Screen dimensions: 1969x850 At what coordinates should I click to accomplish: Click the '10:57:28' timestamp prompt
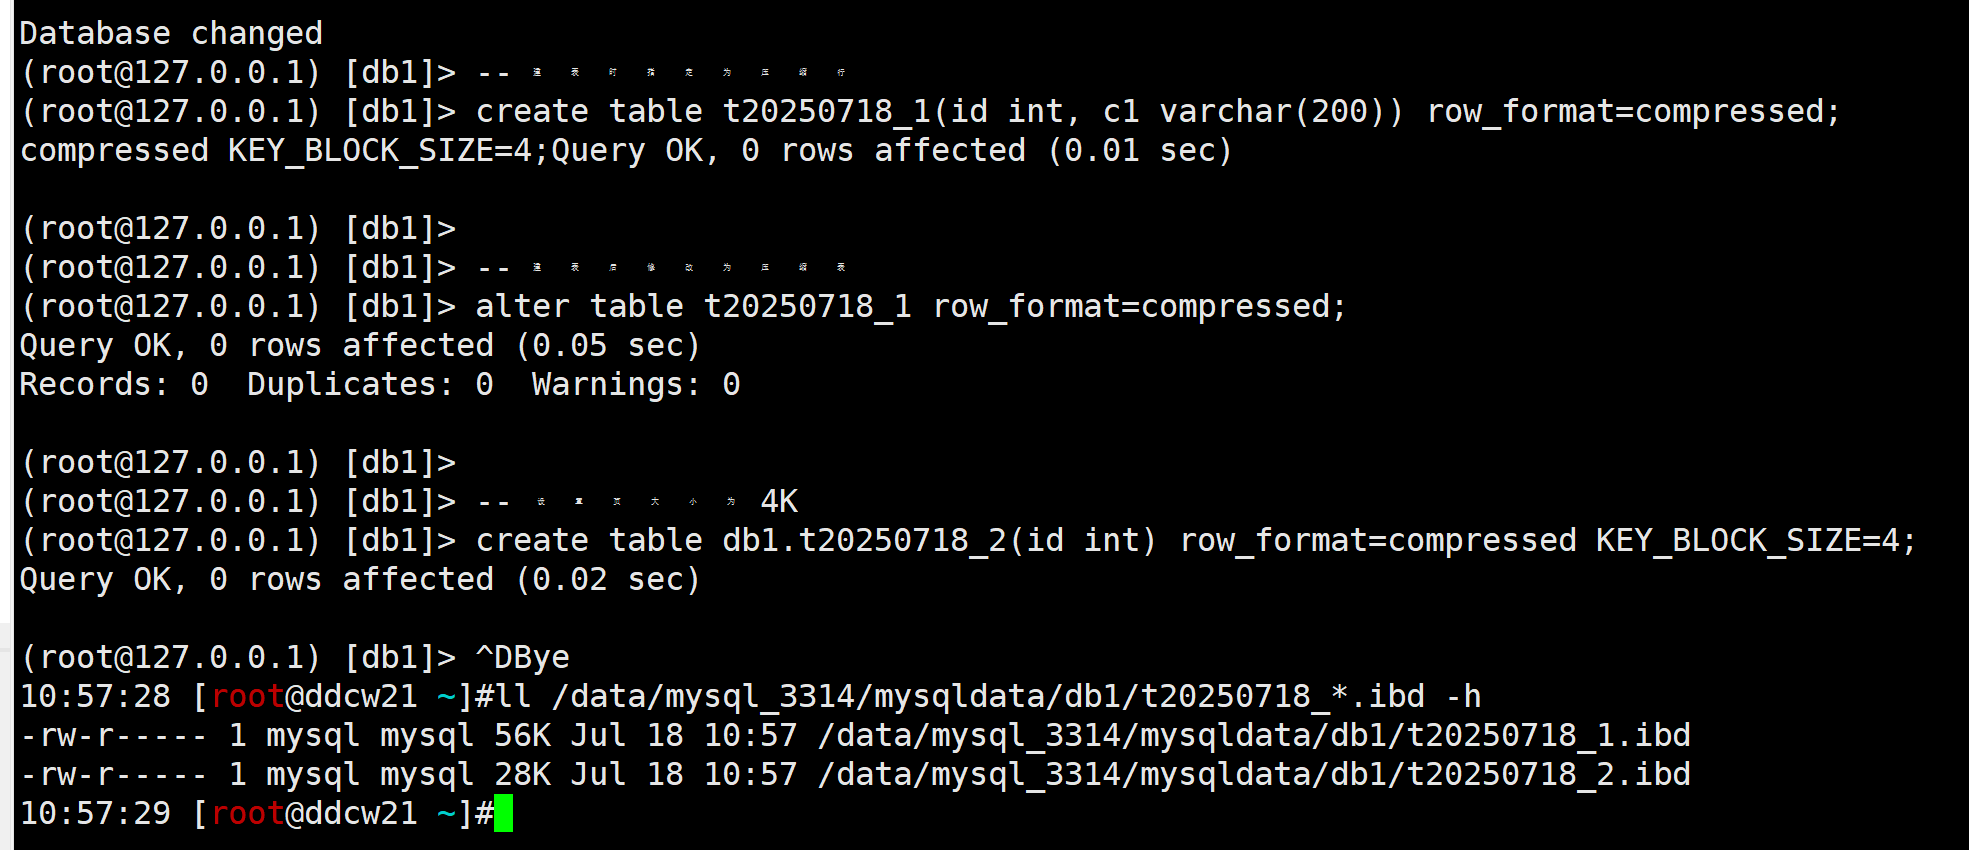95,696
